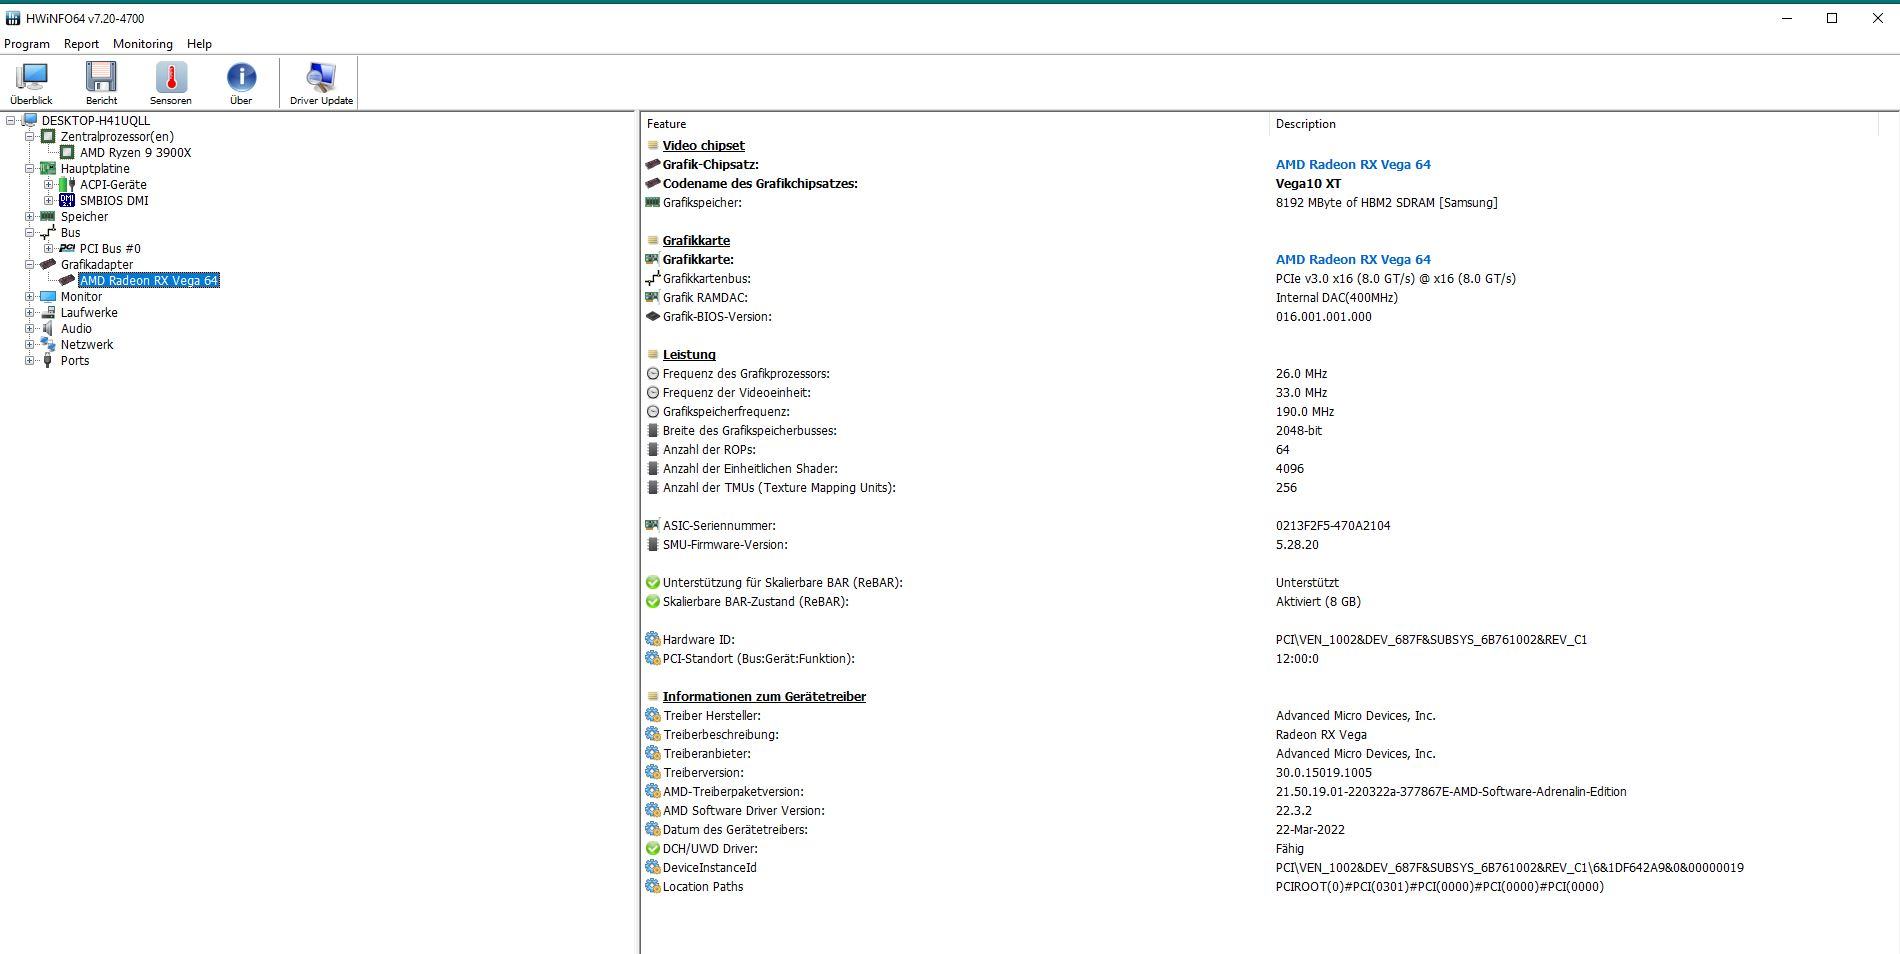1900x954 pixels.
Task: Click the Video chipset section heading
Action: click(x=703, y=146)
